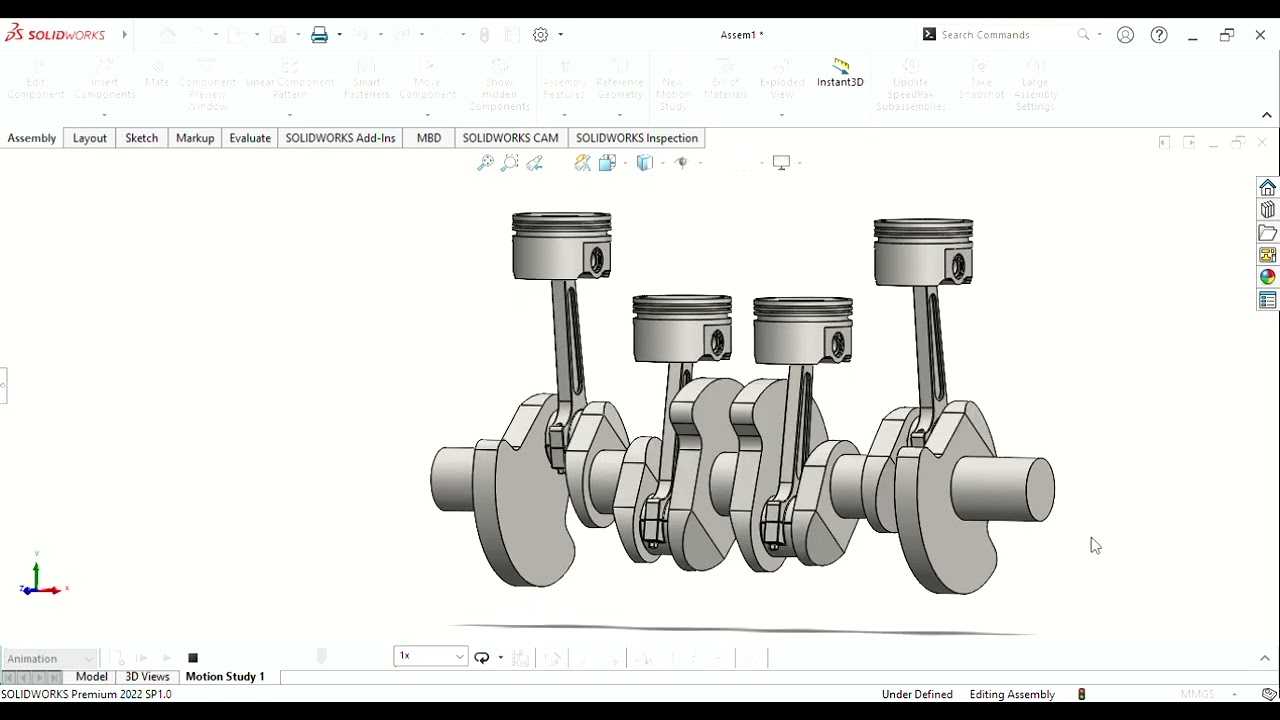Click the View Orientation cube icon
This screenshot has height=720, width=1280.
click(606, 163)
